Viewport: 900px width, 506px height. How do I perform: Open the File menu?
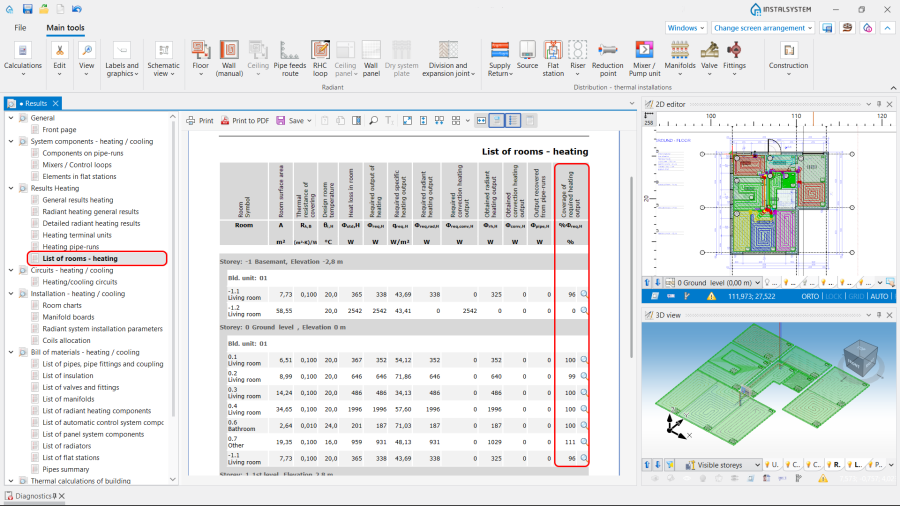coord(20,28)
